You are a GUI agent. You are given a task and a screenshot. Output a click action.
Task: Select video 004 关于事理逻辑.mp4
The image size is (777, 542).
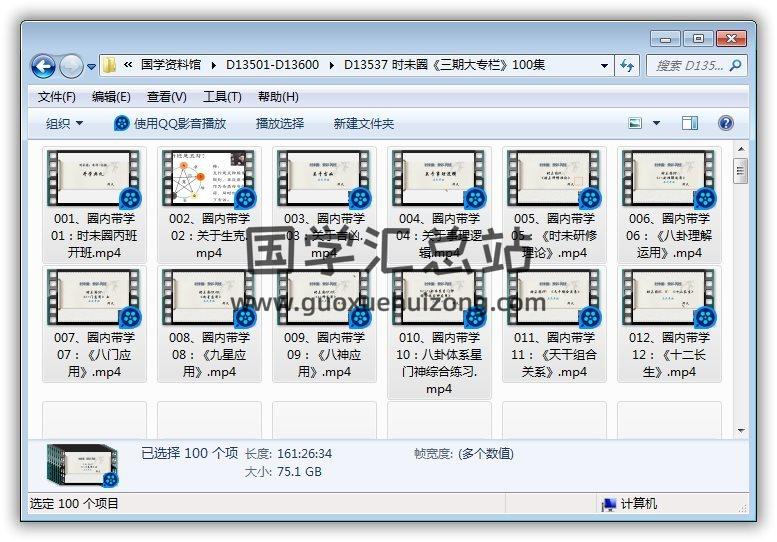(x=439, y=205)
